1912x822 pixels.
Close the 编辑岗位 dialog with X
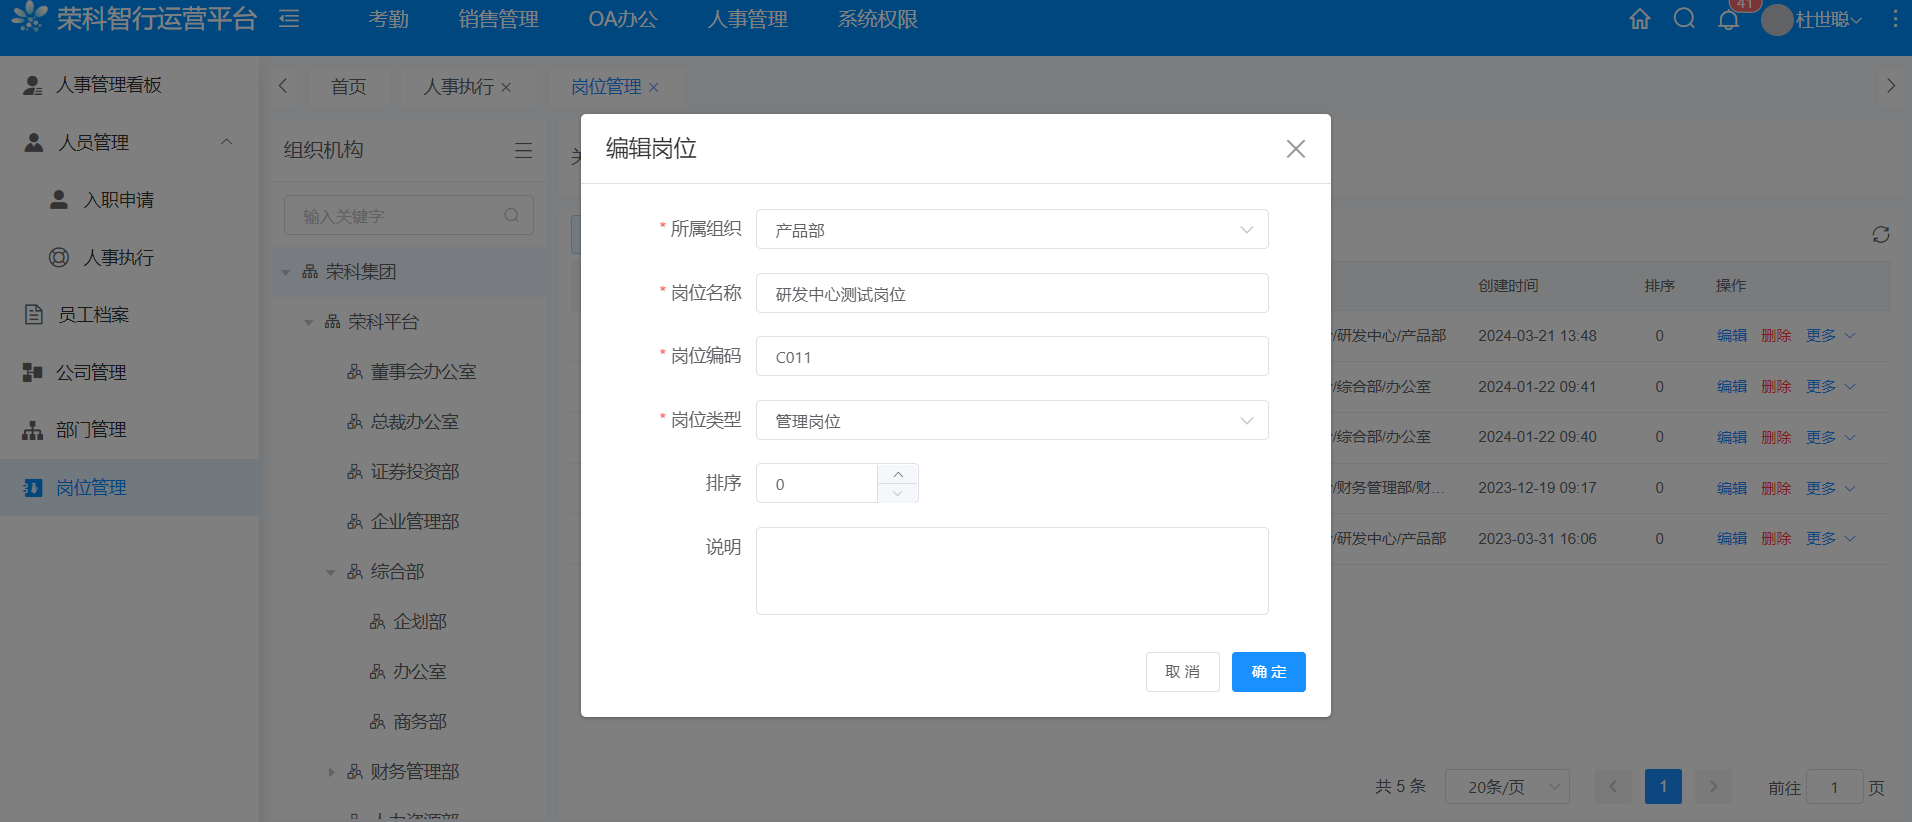(x=1295, y=149)
